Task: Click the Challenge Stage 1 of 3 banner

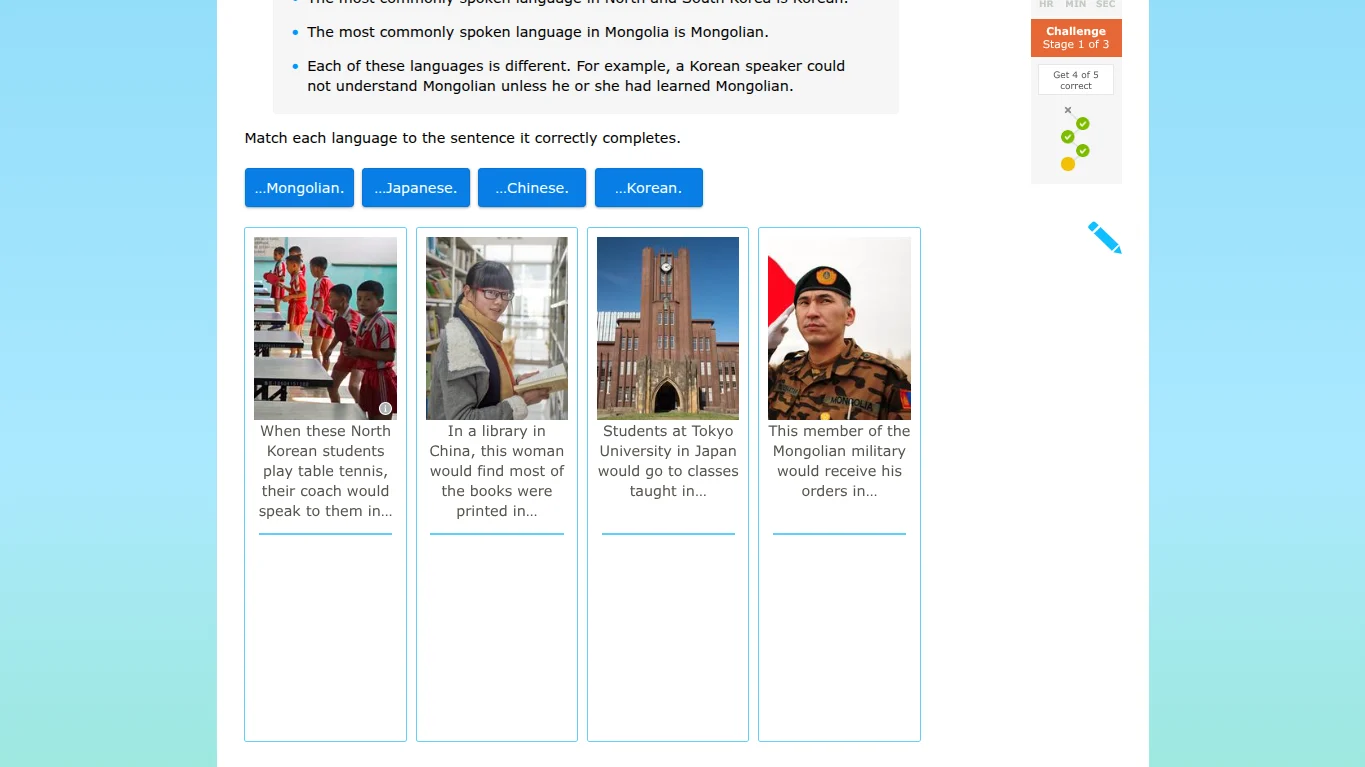Action: pos(1076,38)
